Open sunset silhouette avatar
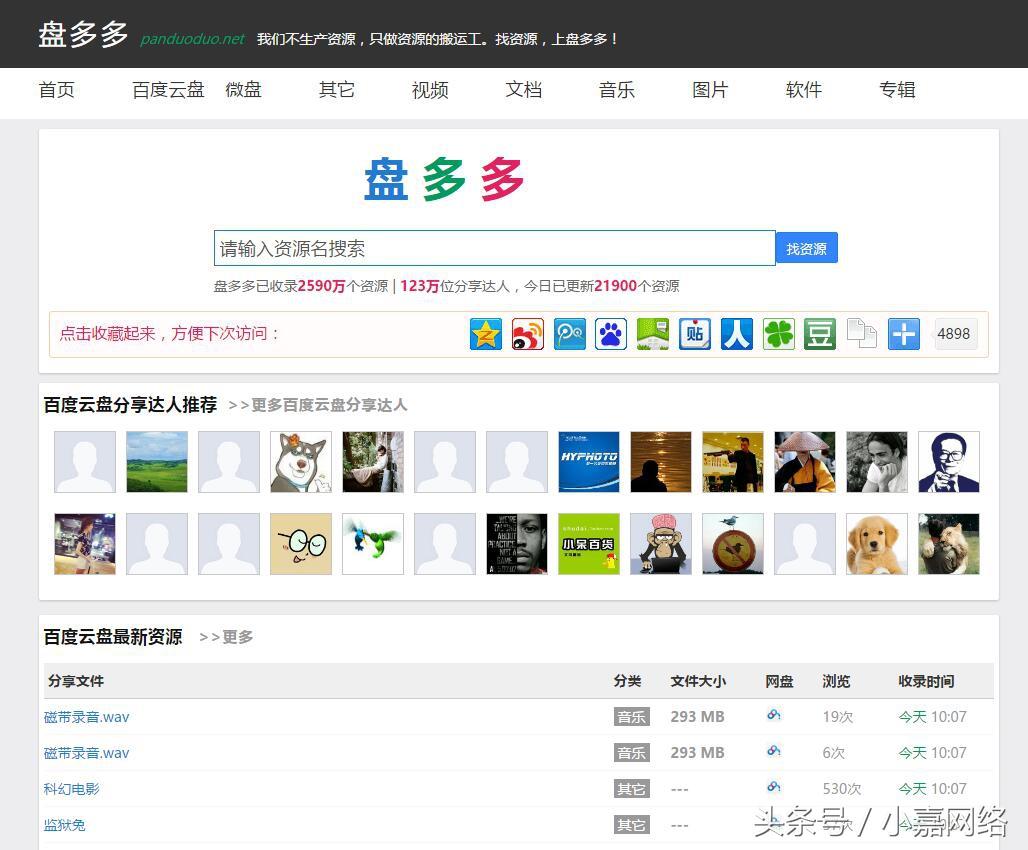Image resolution: width=1028 pixels, height=850 pixels. pyautogui.click(x=661, y=462)
